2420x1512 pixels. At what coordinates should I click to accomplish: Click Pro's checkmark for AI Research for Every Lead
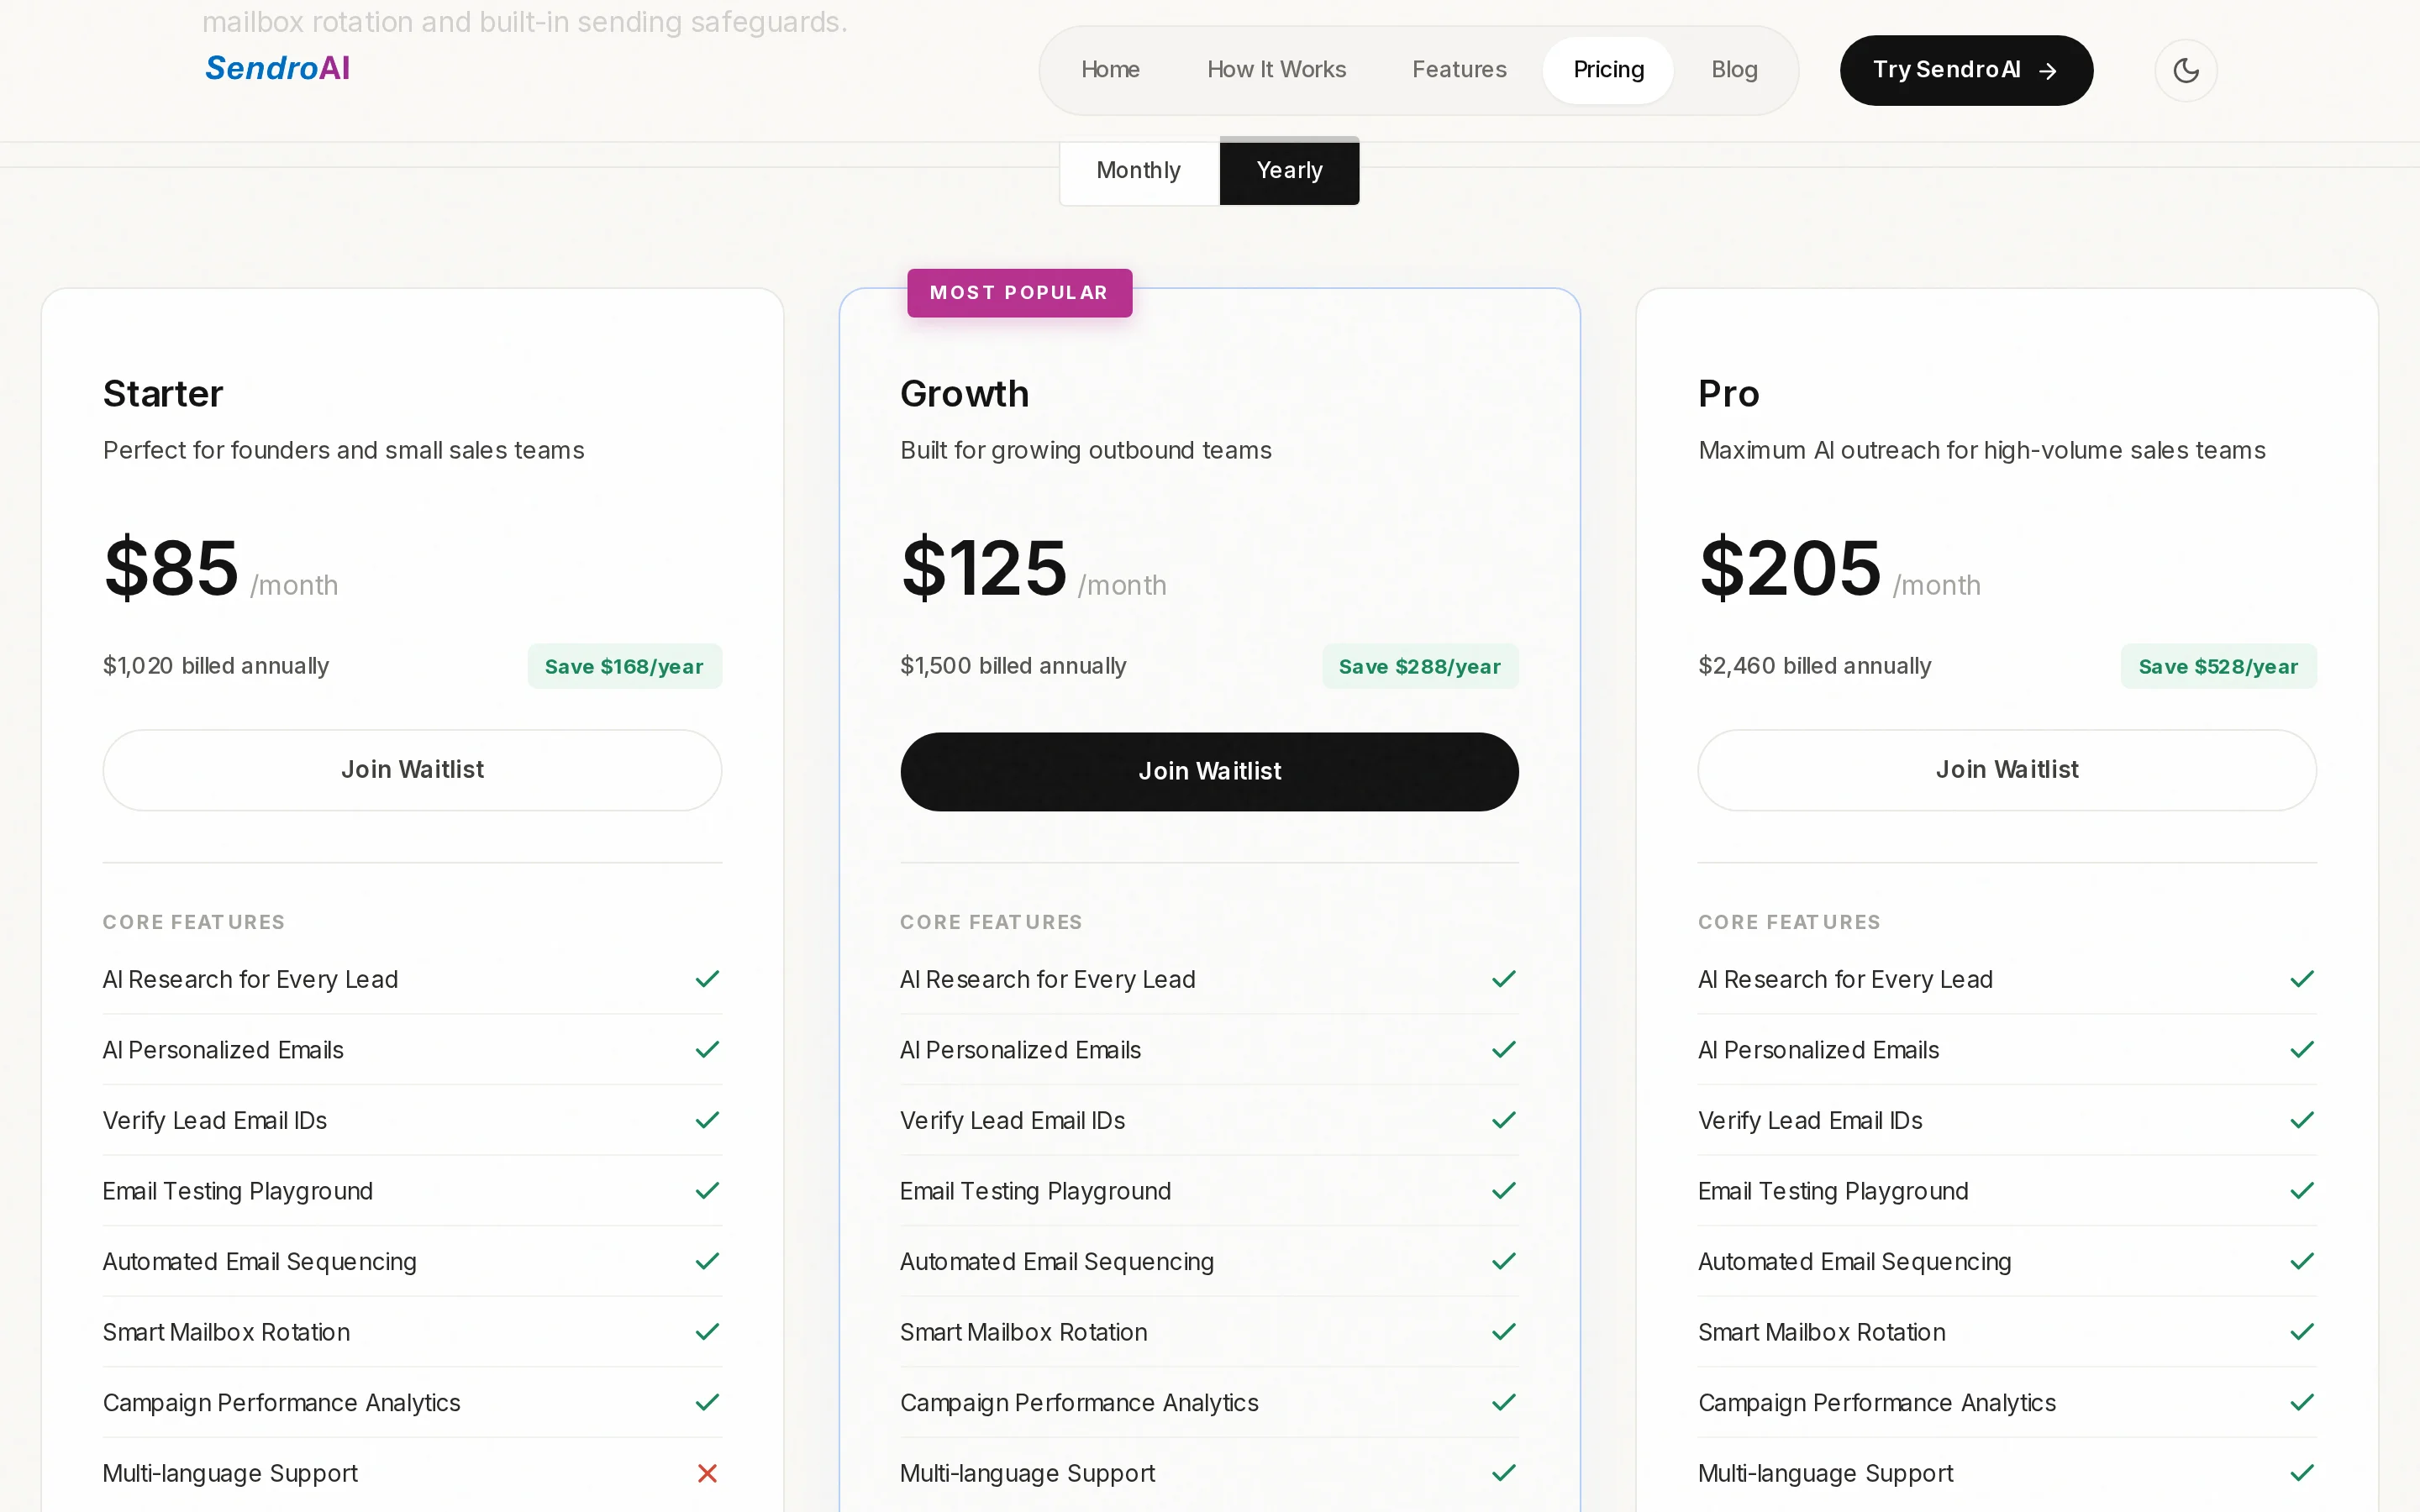coord(2302,979)
